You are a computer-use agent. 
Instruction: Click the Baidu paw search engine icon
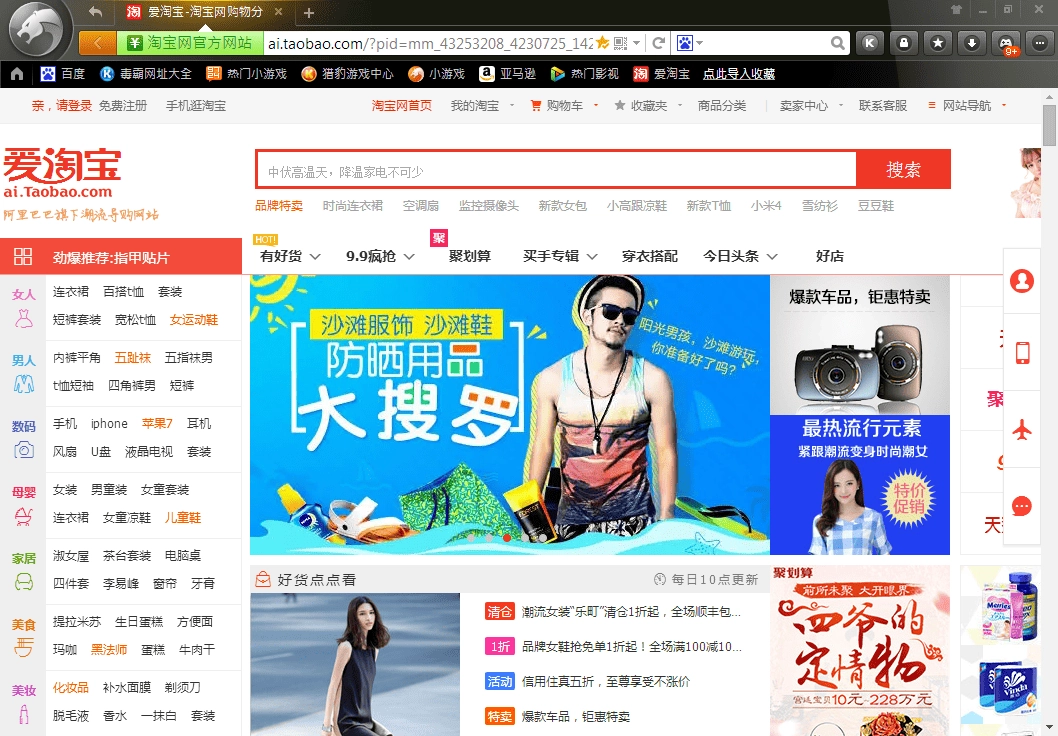pyautogui.click(x=685, y=43)
